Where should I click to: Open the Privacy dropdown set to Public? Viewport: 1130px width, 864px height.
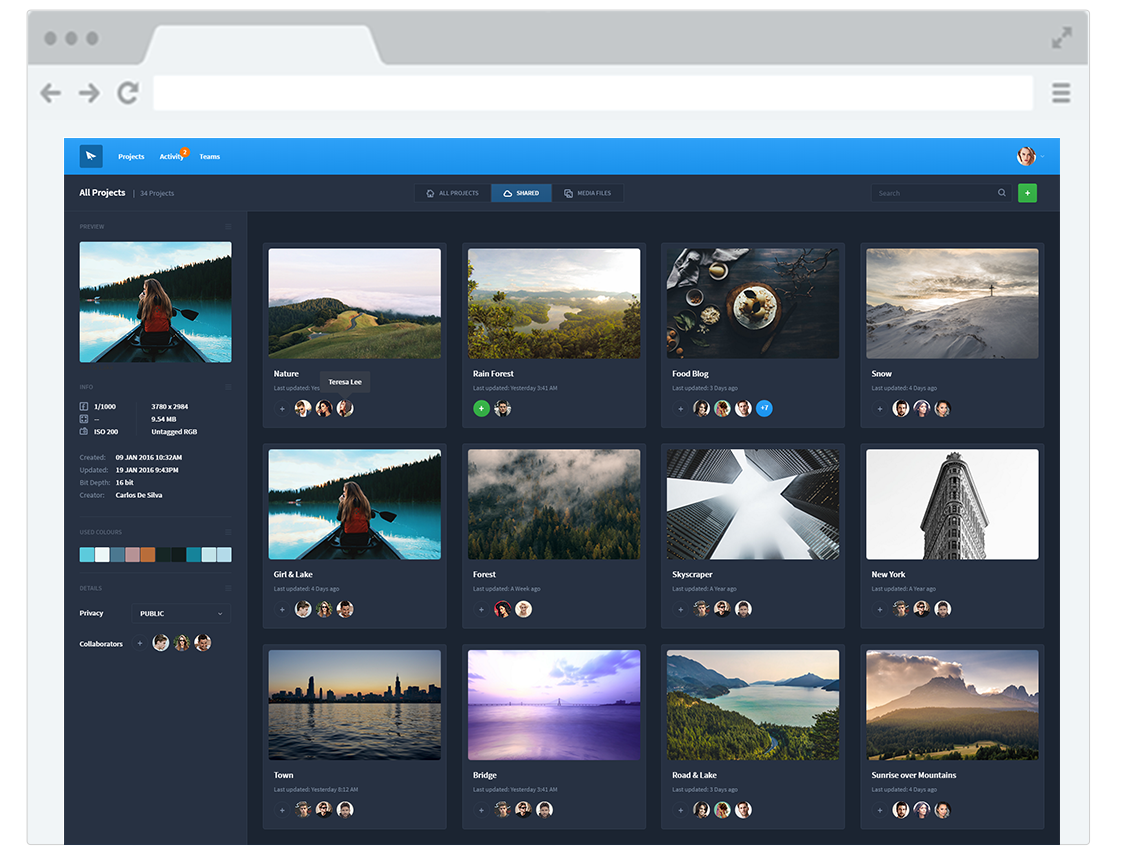point(181,613)
